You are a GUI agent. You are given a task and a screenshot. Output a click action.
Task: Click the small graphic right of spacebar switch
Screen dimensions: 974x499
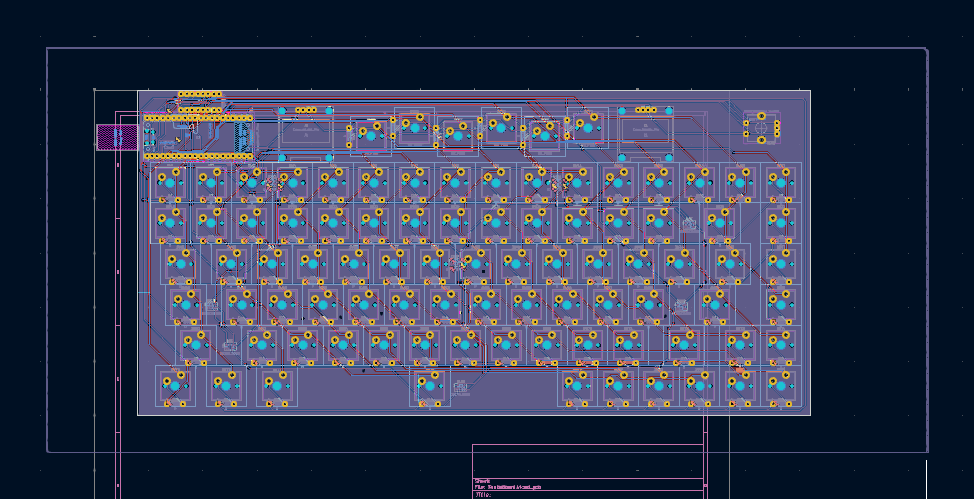pyautogui.click(x=460, y=386)
